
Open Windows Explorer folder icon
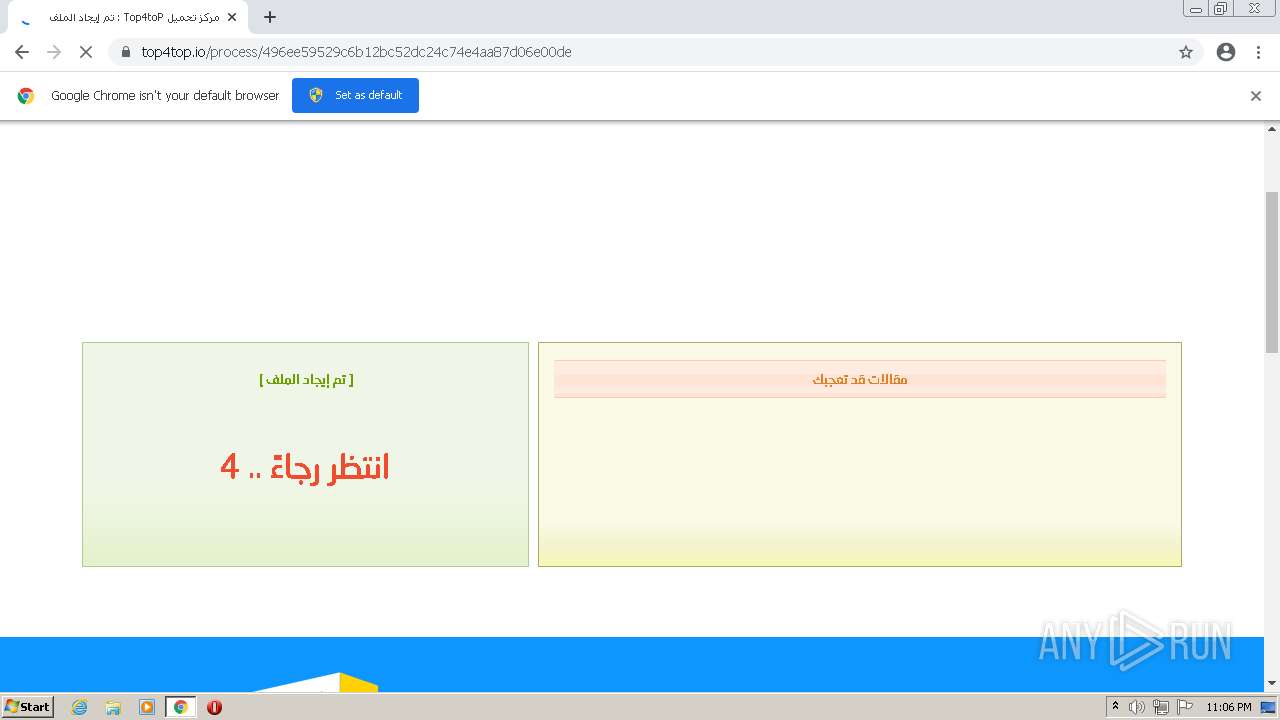click(113, 707)
